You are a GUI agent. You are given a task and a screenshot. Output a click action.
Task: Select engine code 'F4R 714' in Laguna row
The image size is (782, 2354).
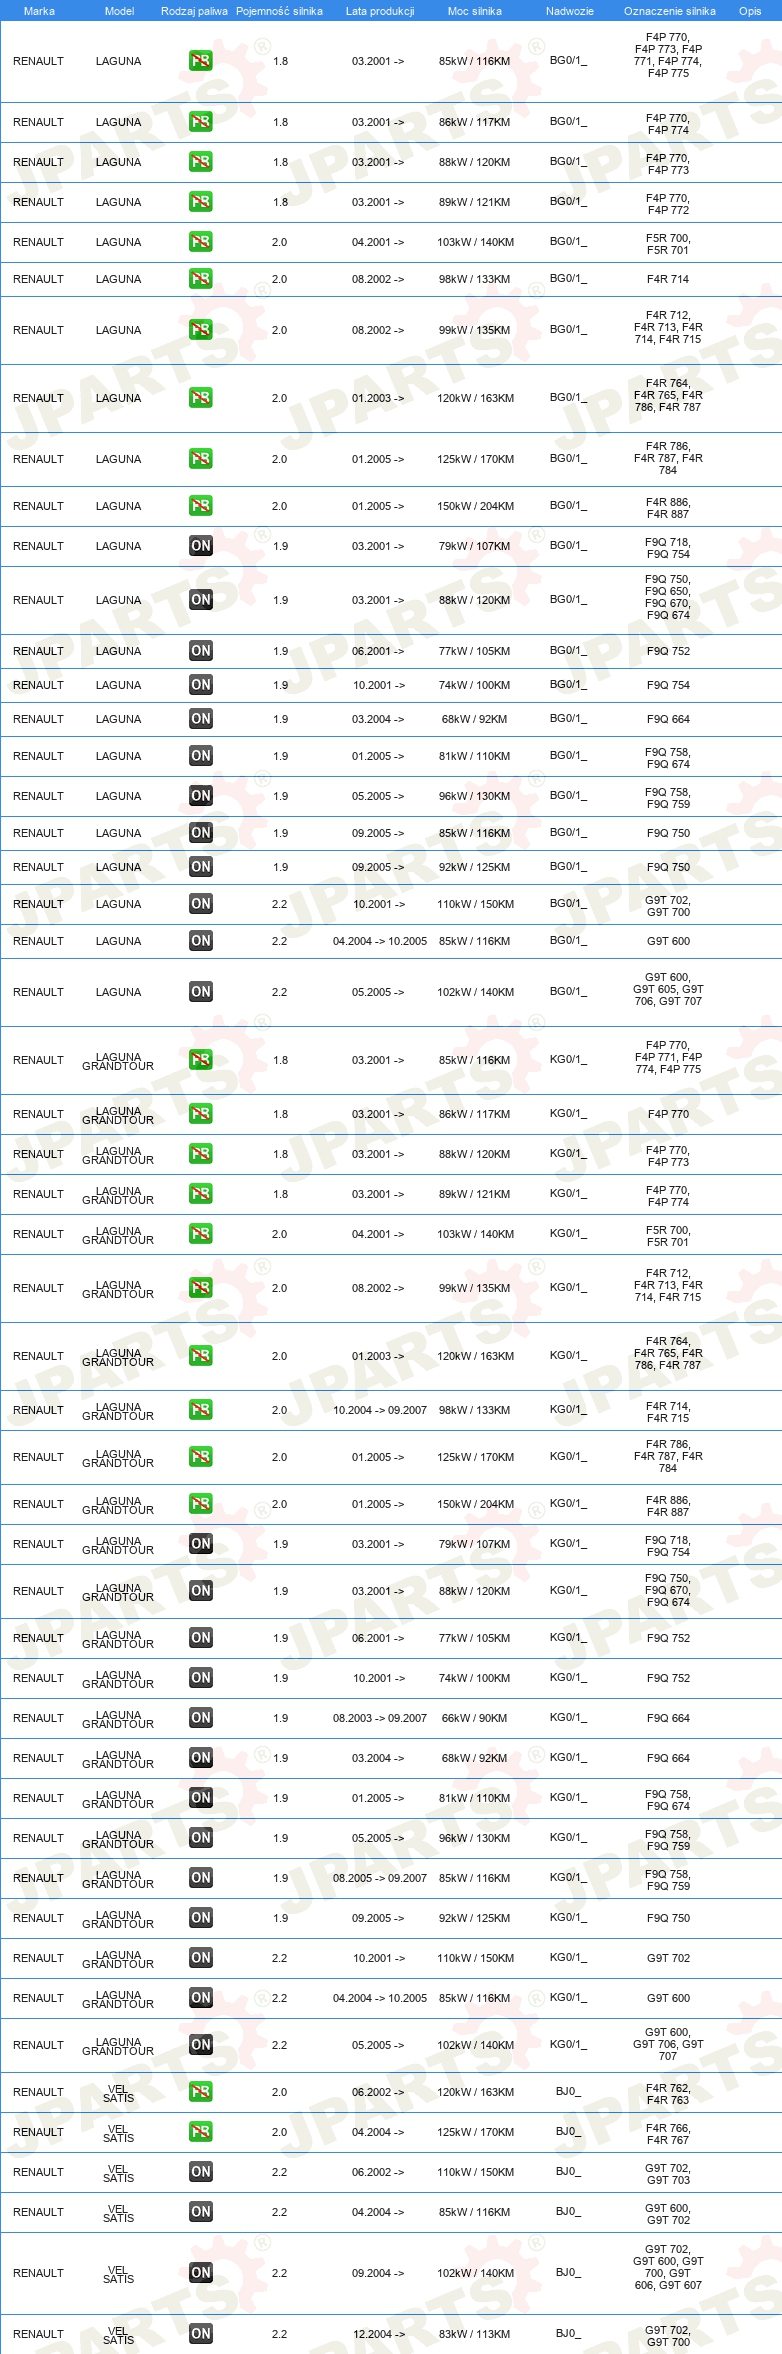668,279
